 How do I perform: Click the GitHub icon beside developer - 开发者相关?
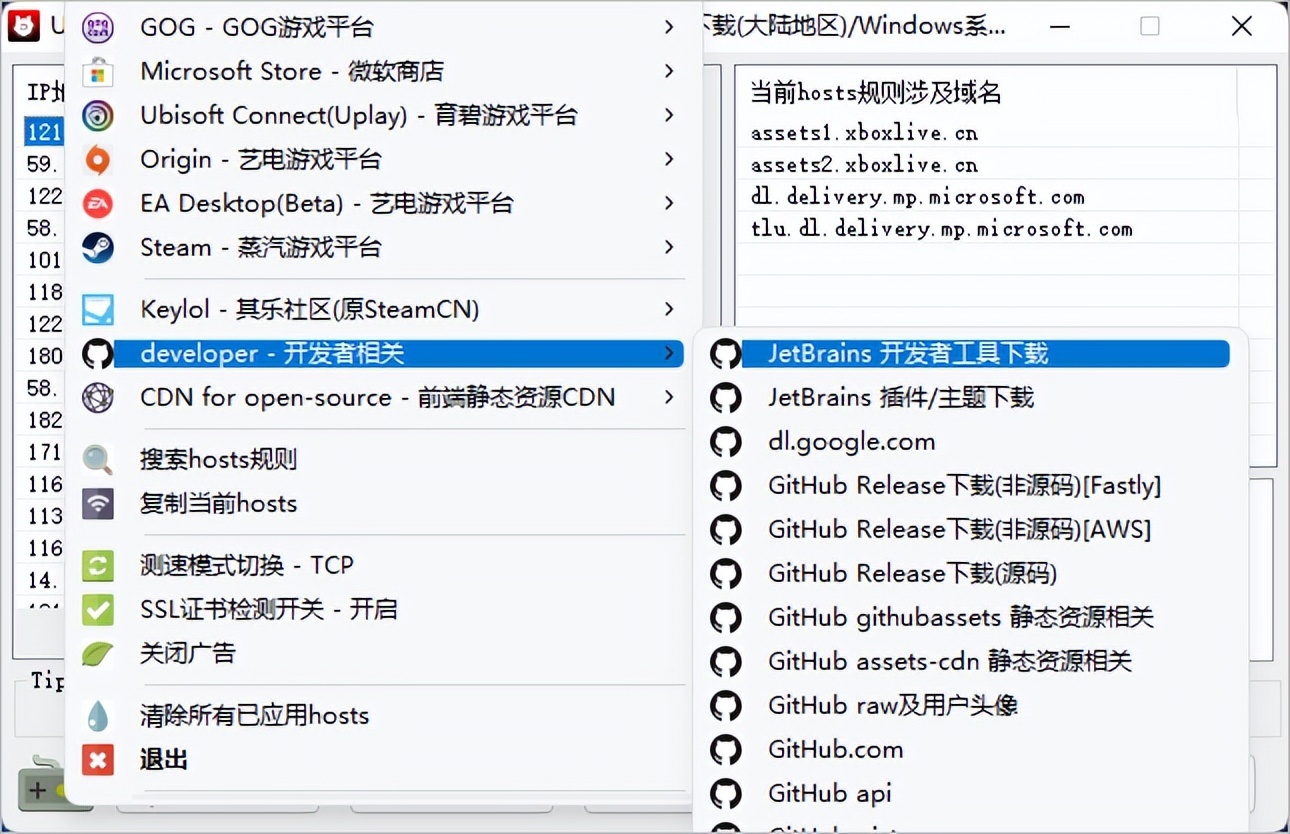[97, 354]
